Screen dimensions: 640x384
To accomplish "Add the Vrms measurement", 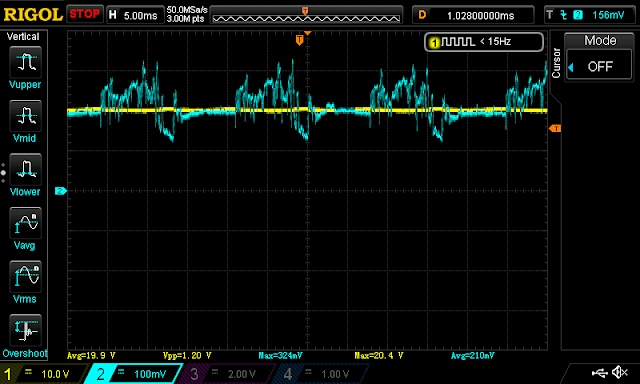I will [25, 277].
